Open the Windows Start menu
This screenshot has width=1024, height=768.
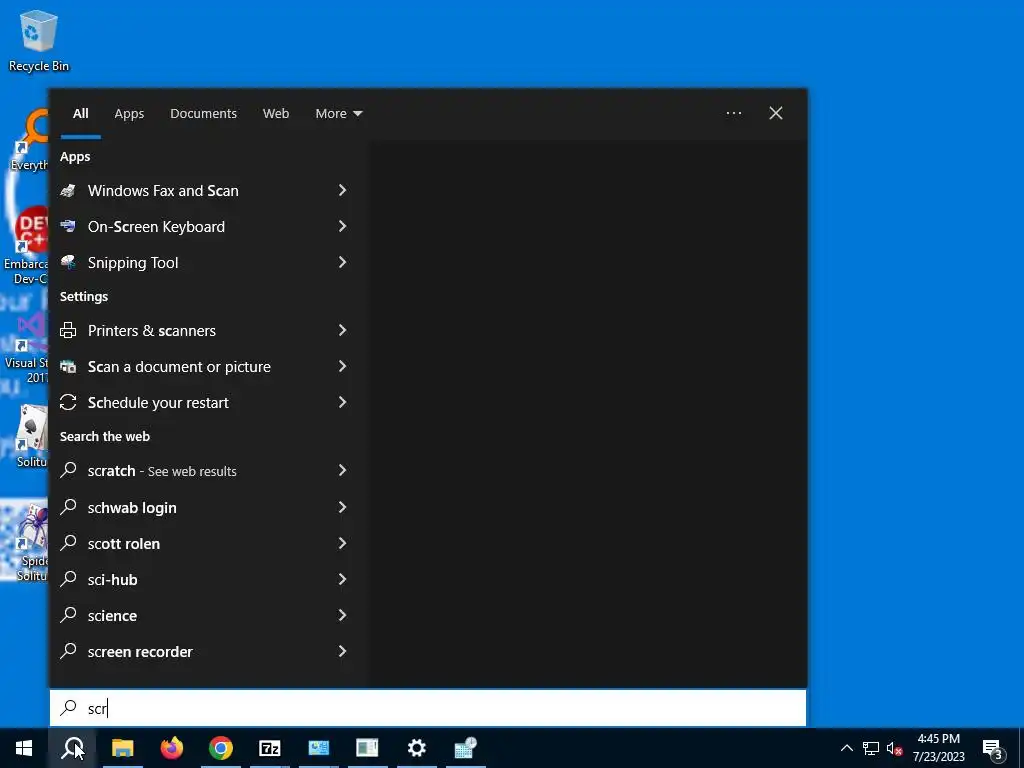[x=24, y=748]
